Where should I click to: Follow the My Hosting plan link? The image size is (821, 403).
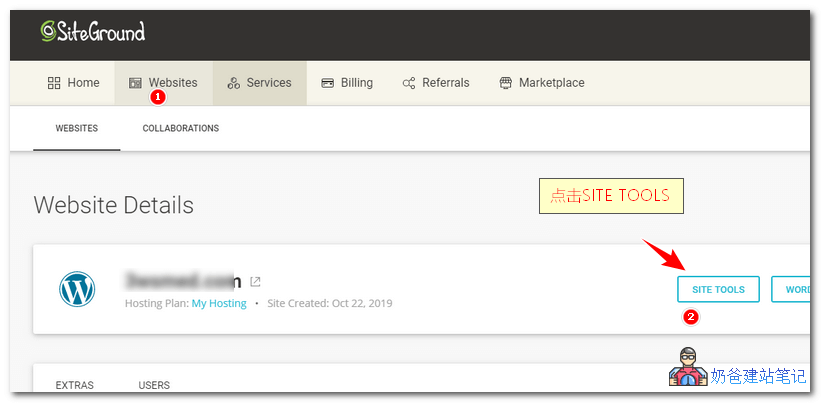tap(219, 303)
